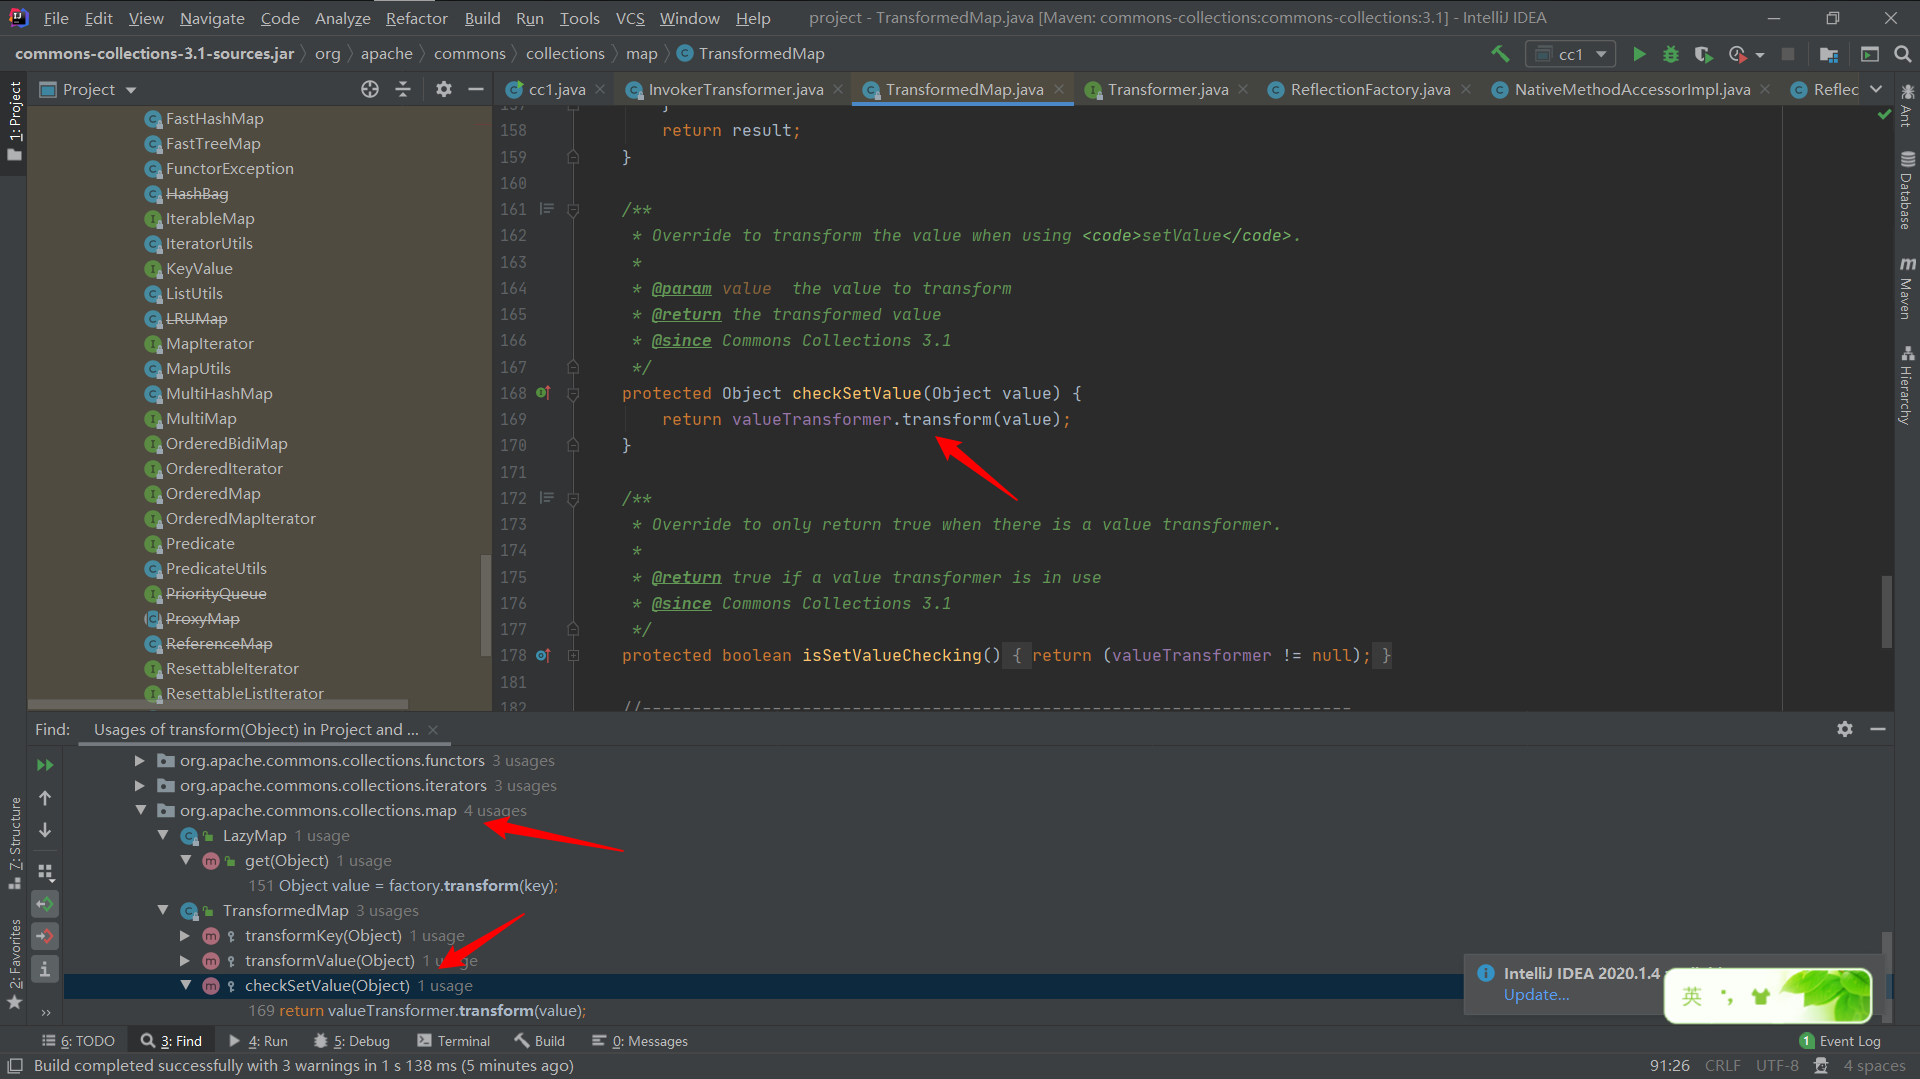Click the editor vertical scrollbar thumb
Viewport: 1920px width, 1079px height.
click(x=1887, y=612)
